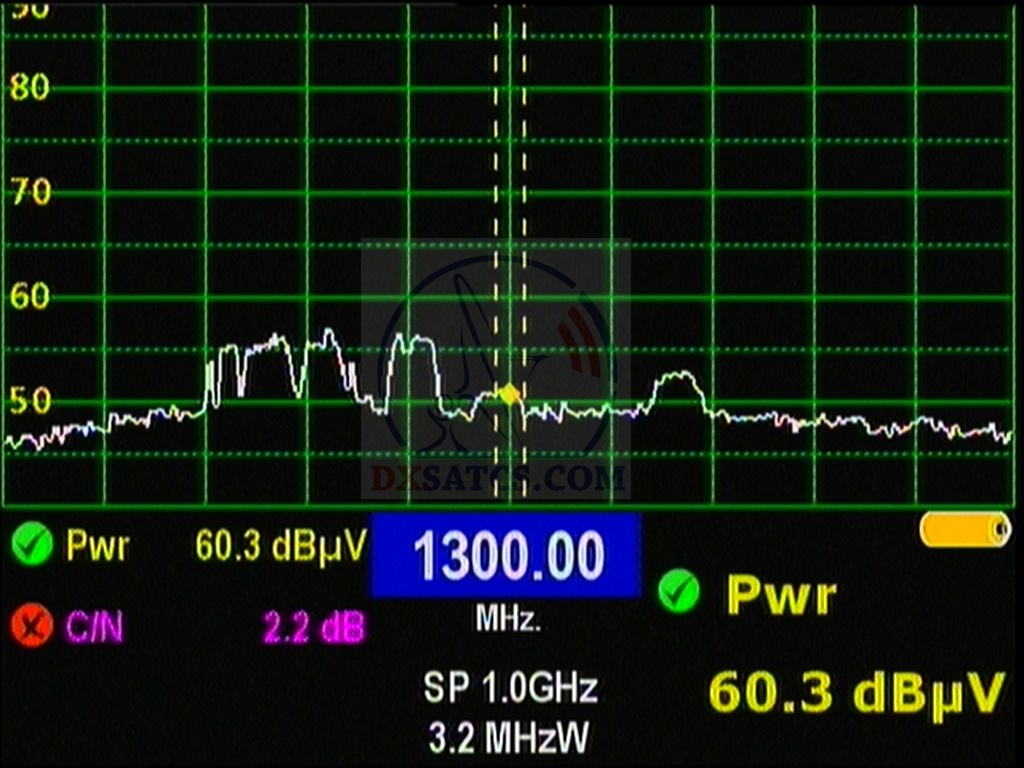This screenshot has height=768, width=1024.
Task: Click the 80 level on vertical axis
Action: coord(30,88)
